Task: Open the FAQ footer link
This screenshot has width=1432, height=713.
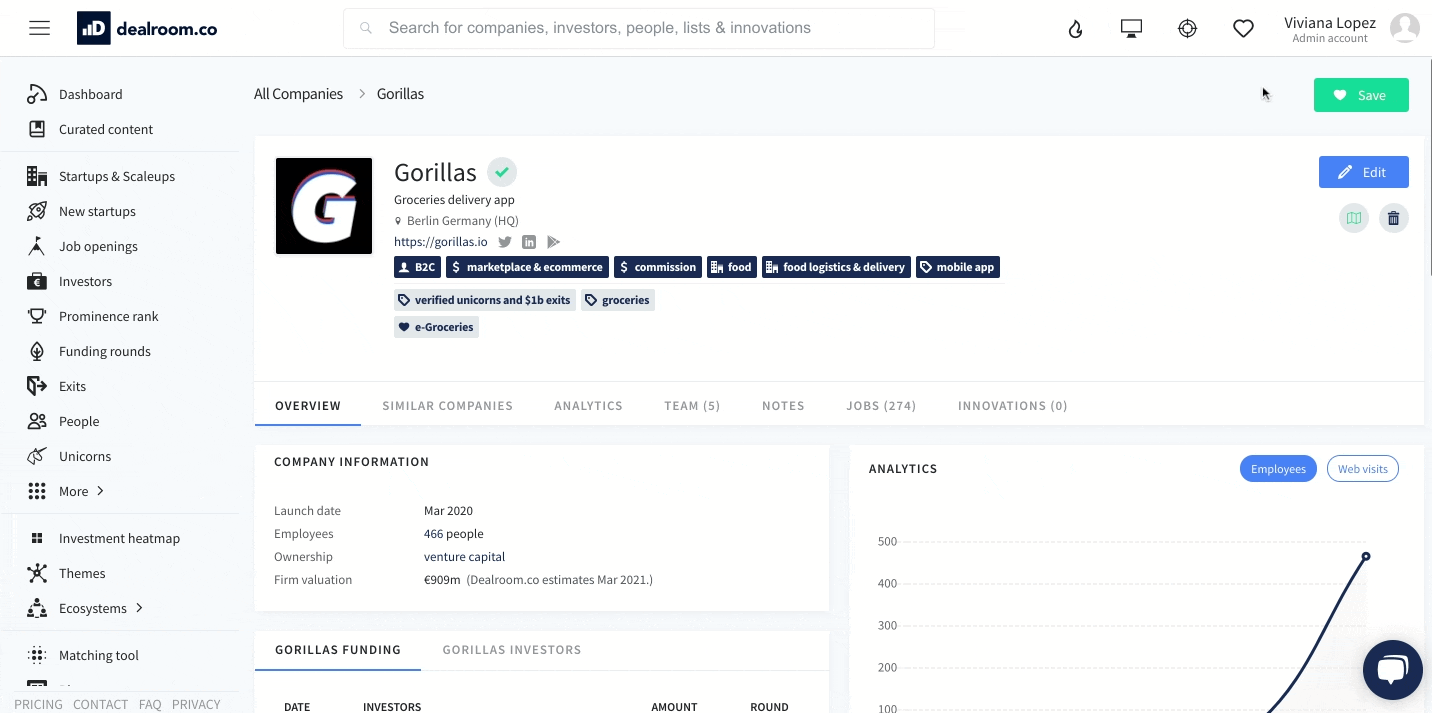Action: click(x=150, y=704)
